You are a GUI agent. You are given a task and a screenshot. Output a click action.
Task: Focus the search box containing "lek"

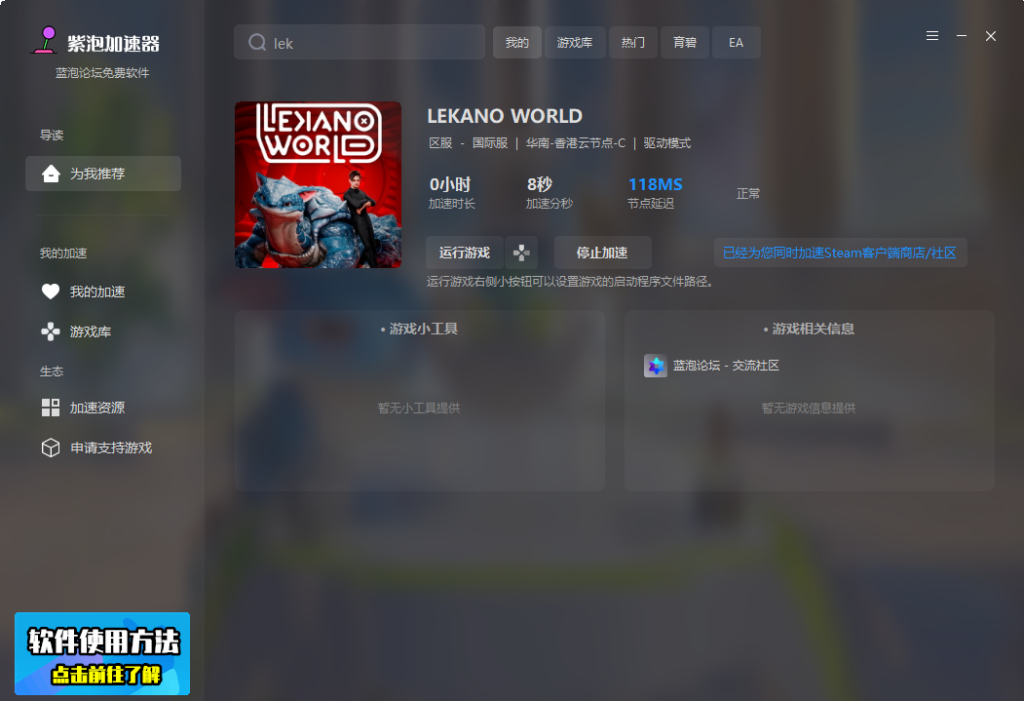(359, 42)
